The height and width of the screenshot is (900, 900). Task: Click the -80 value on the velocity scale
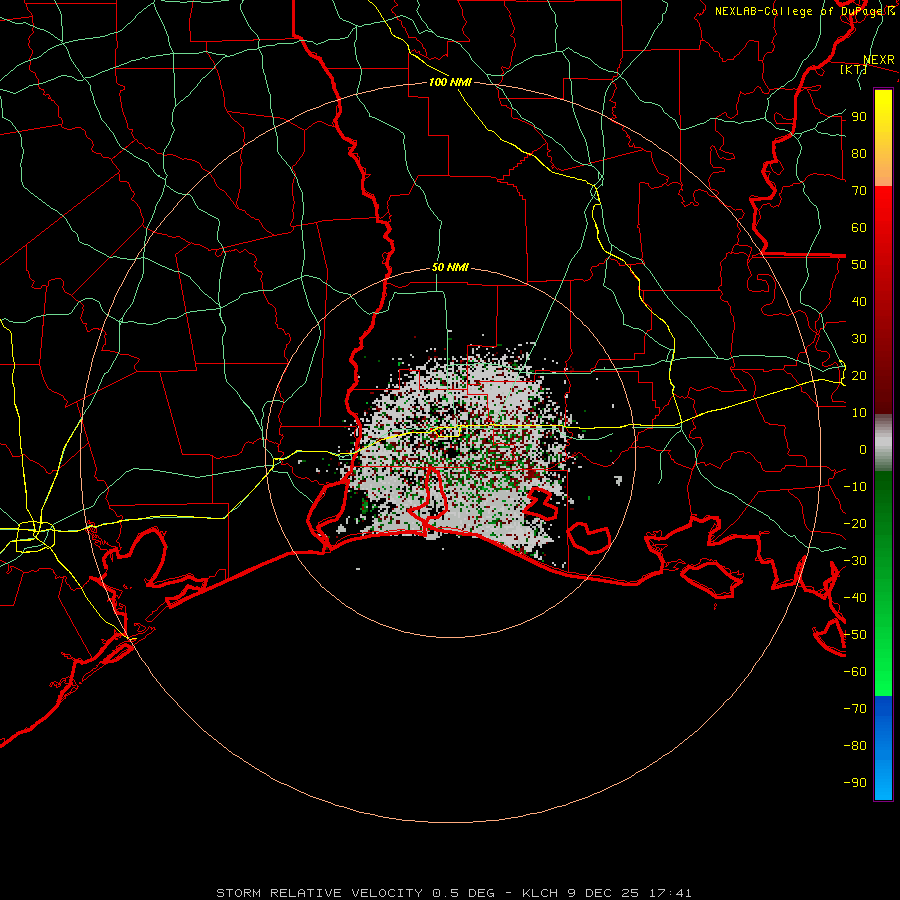[x=855, y=746]
